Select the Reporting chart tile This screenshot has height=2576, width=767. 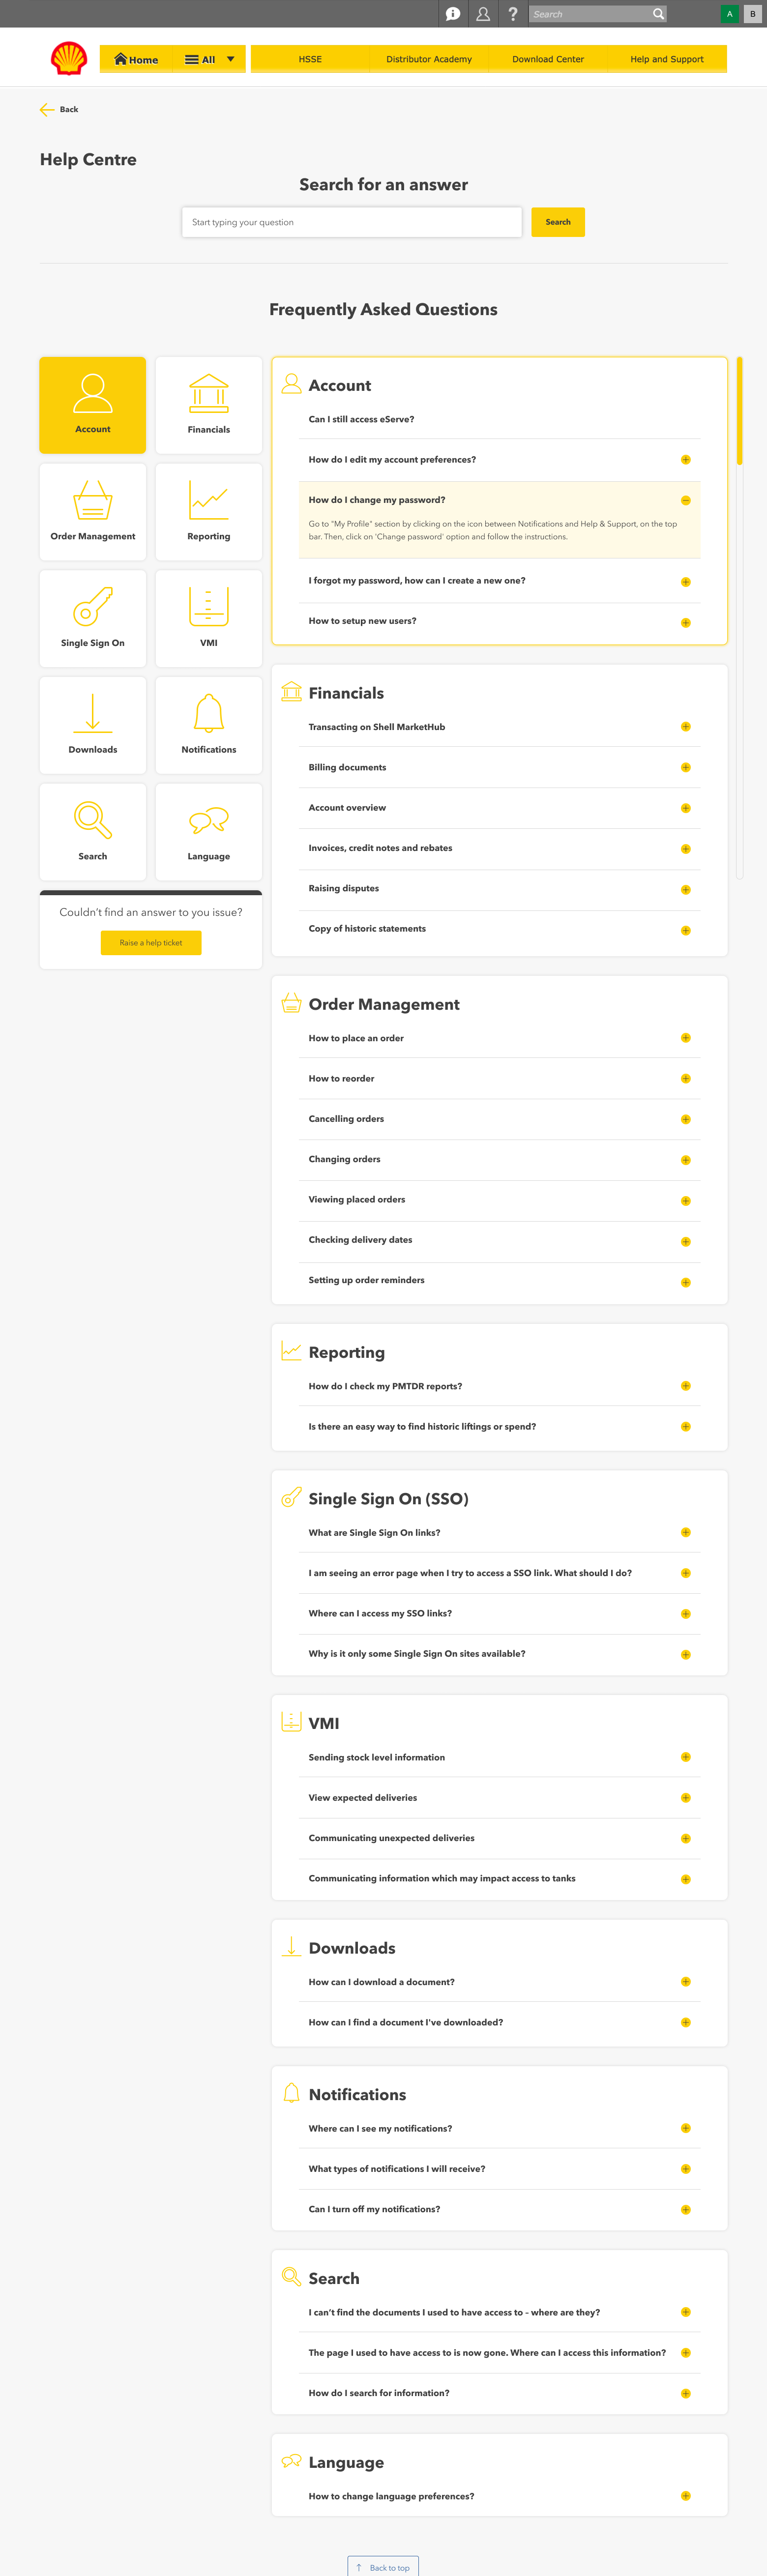[x=209, y=512]
